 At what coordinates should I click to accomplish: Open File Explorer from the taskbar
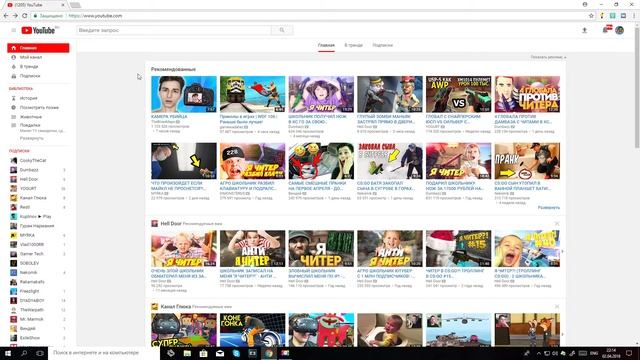(187, 353)
